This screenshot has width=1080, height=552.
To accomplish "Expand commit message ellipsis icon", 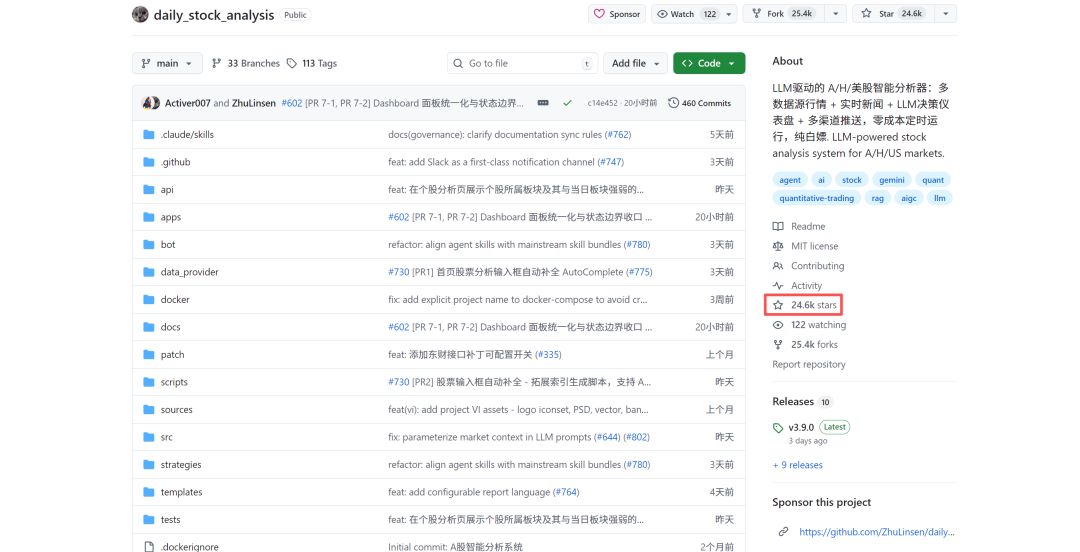I will 543,103.
